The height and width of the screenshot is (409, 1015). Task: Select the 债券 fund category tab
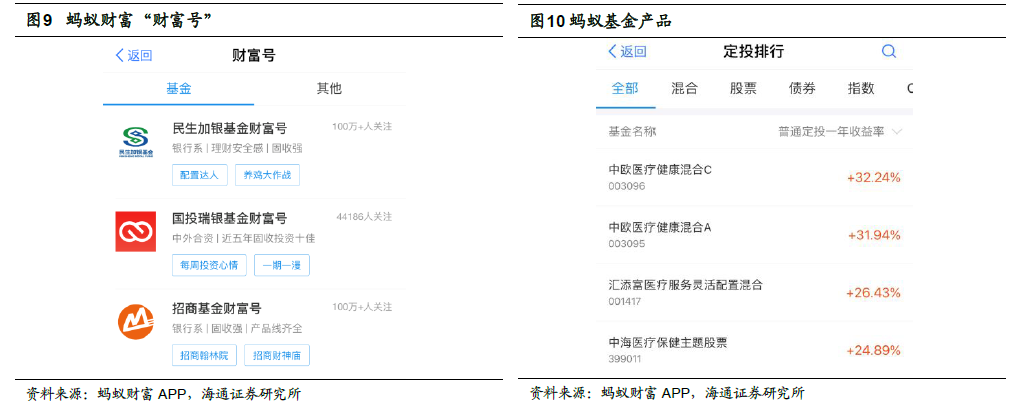(x=802, y=89)
